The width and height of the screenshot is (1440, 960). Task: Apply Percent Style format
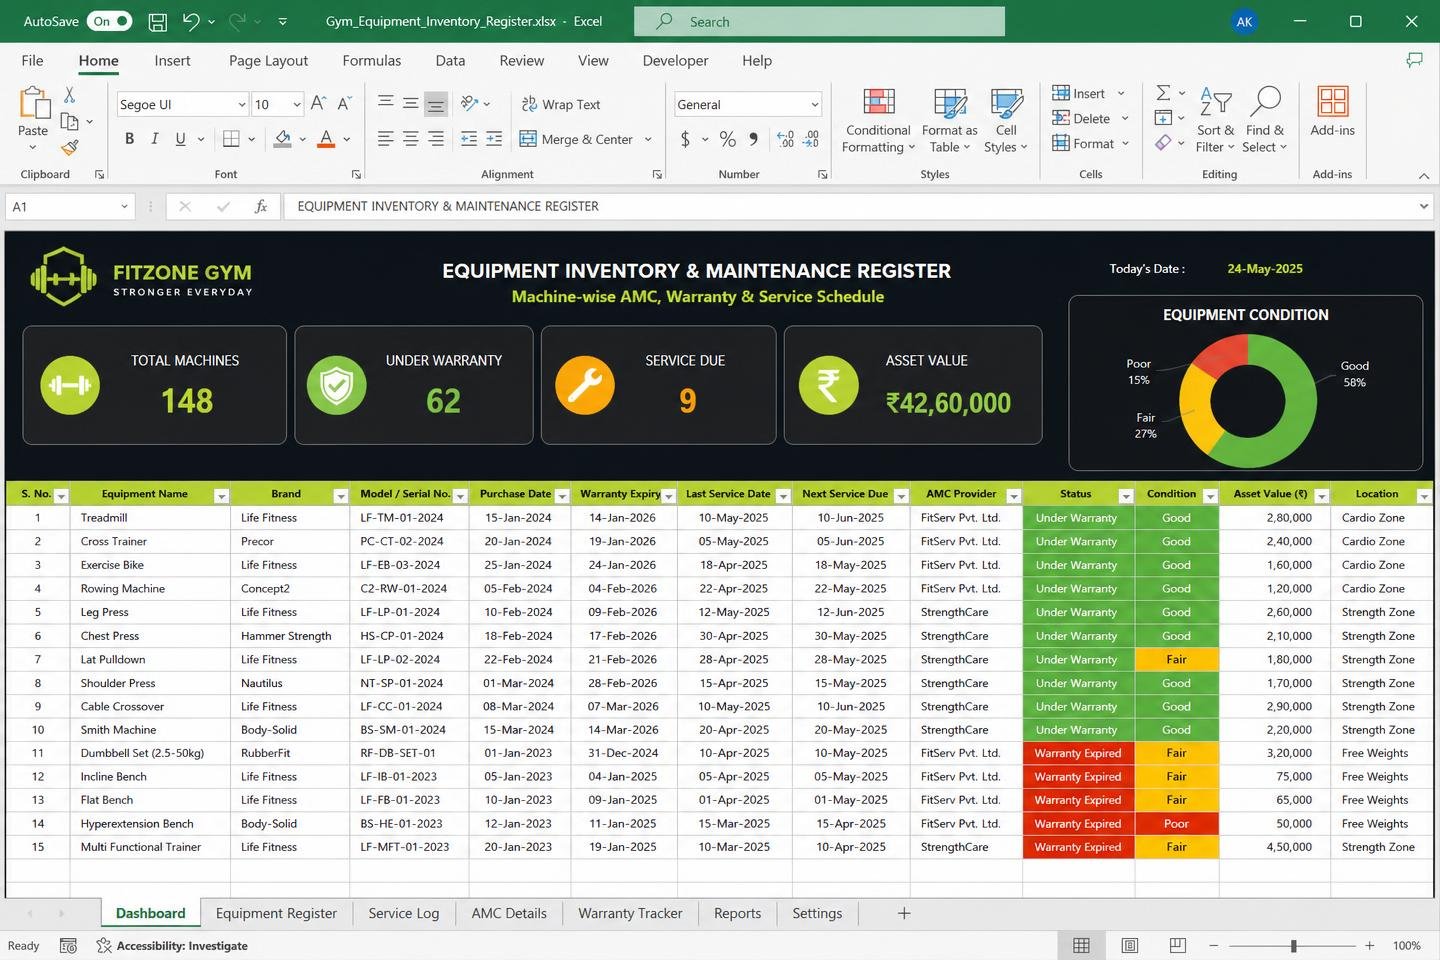tap(727, 139)
